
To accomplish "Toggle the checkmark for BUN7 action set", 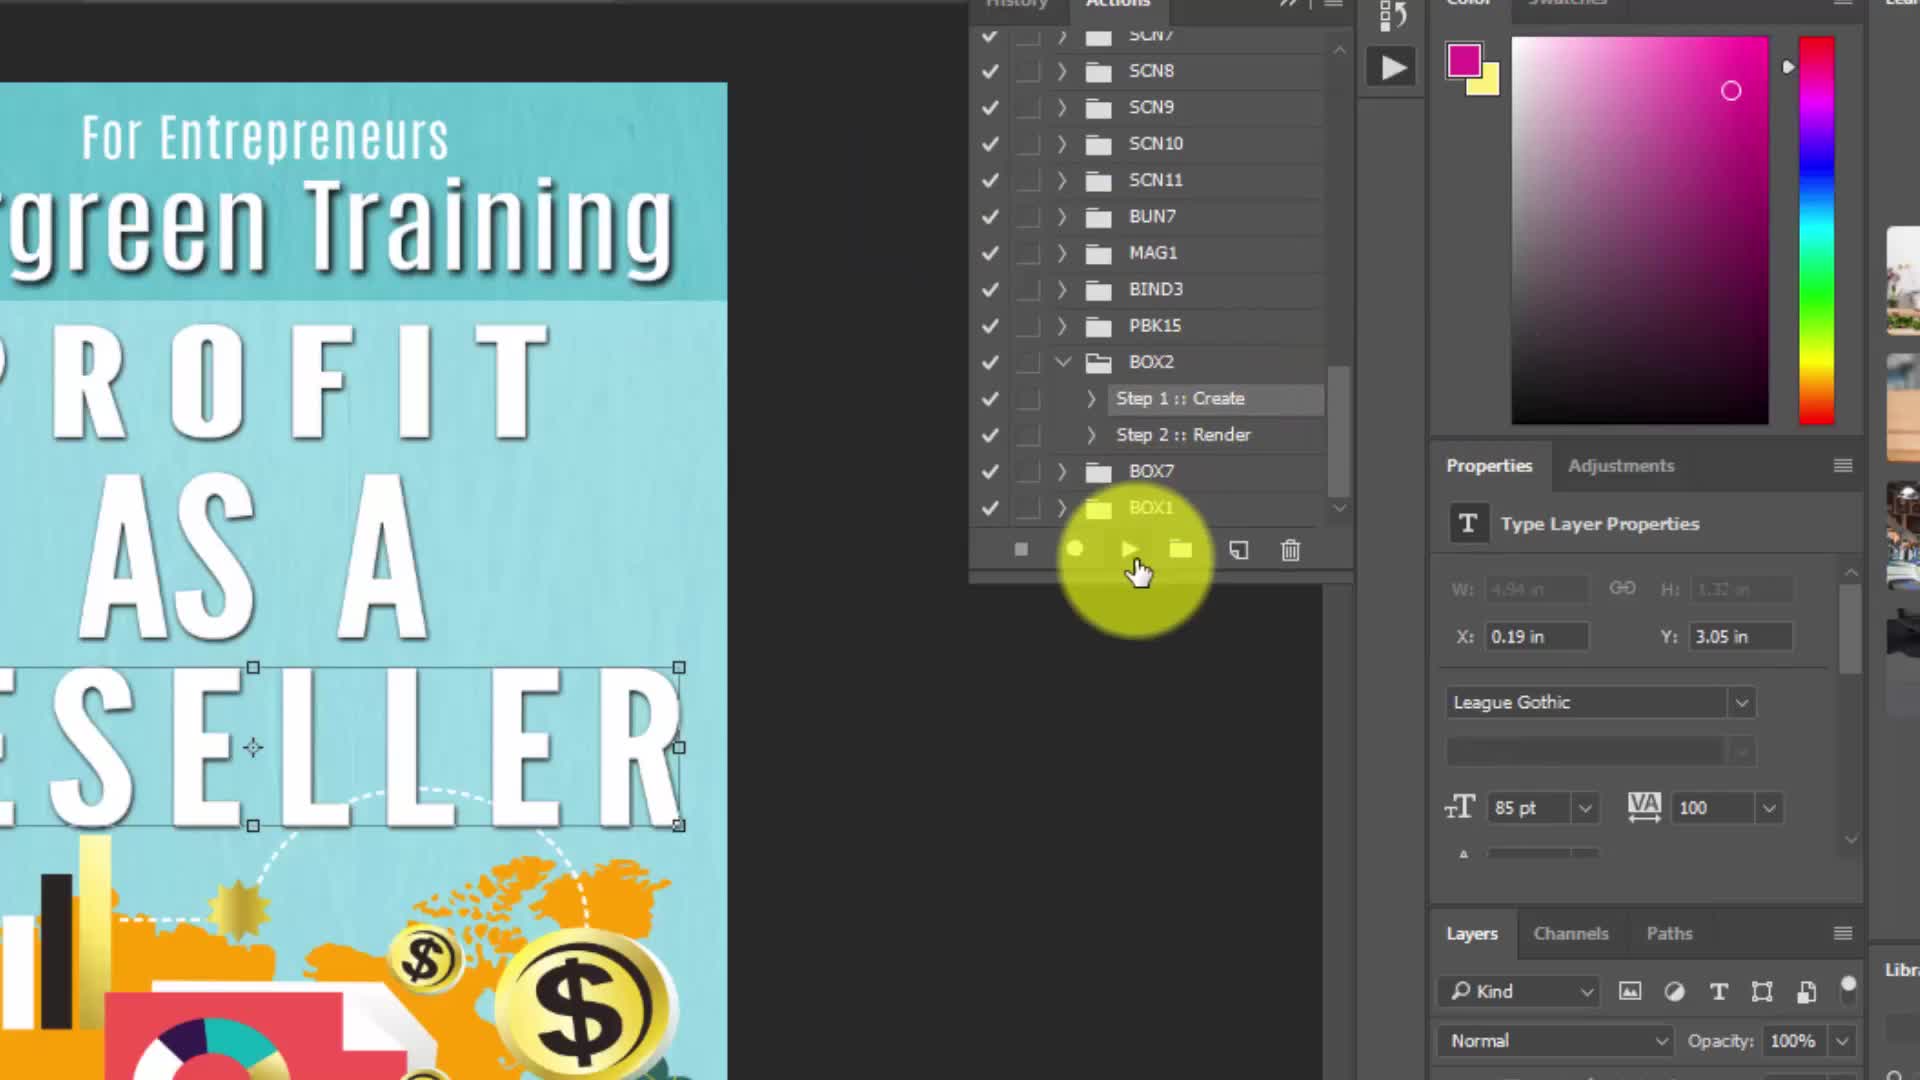I will tap(990, 217).
